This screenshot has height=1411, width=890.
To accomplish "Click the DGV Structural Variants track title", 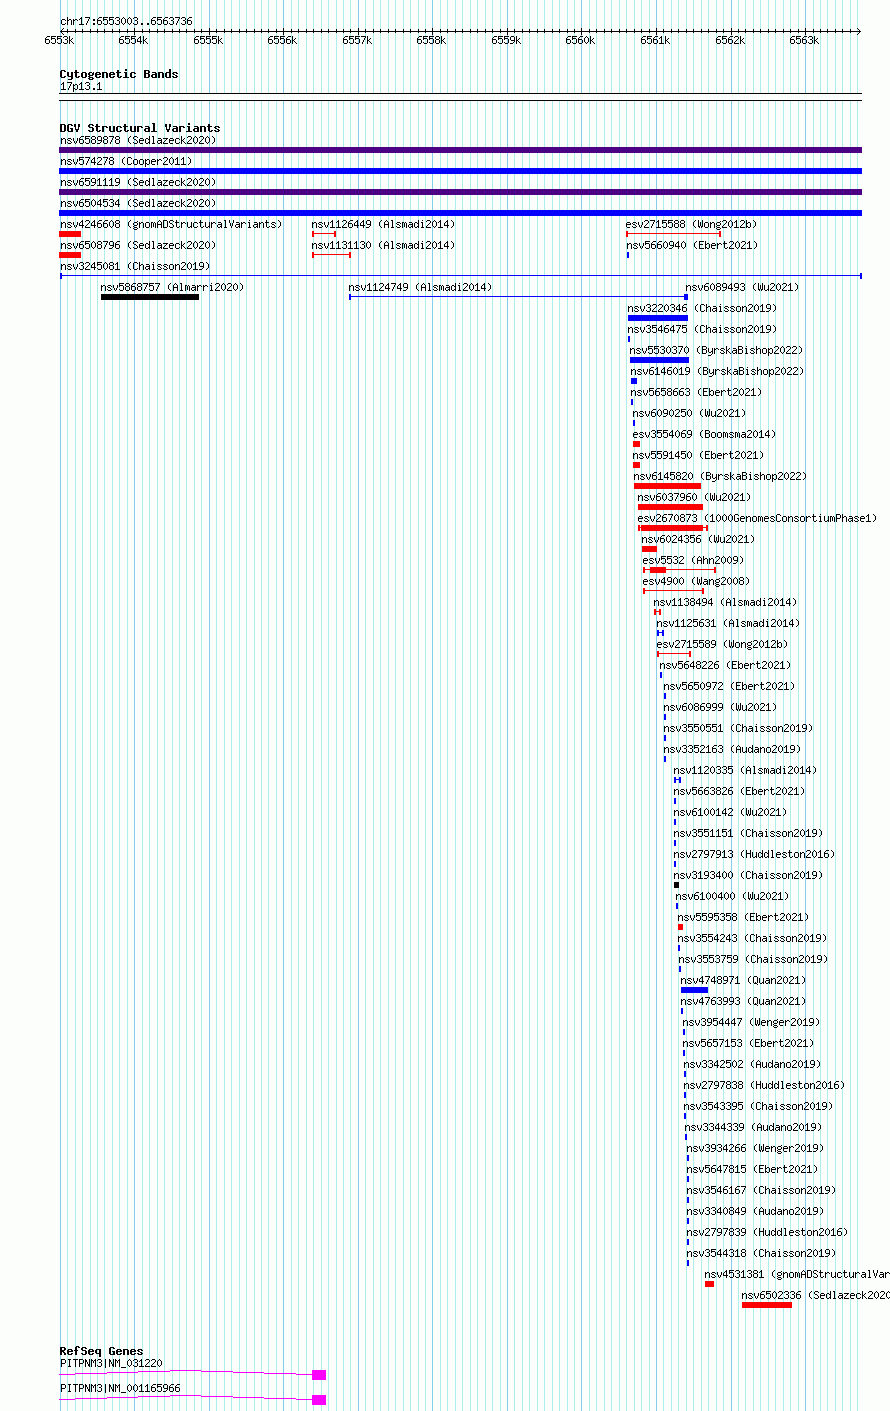I will pyautogui.click(x=140, y=128).
